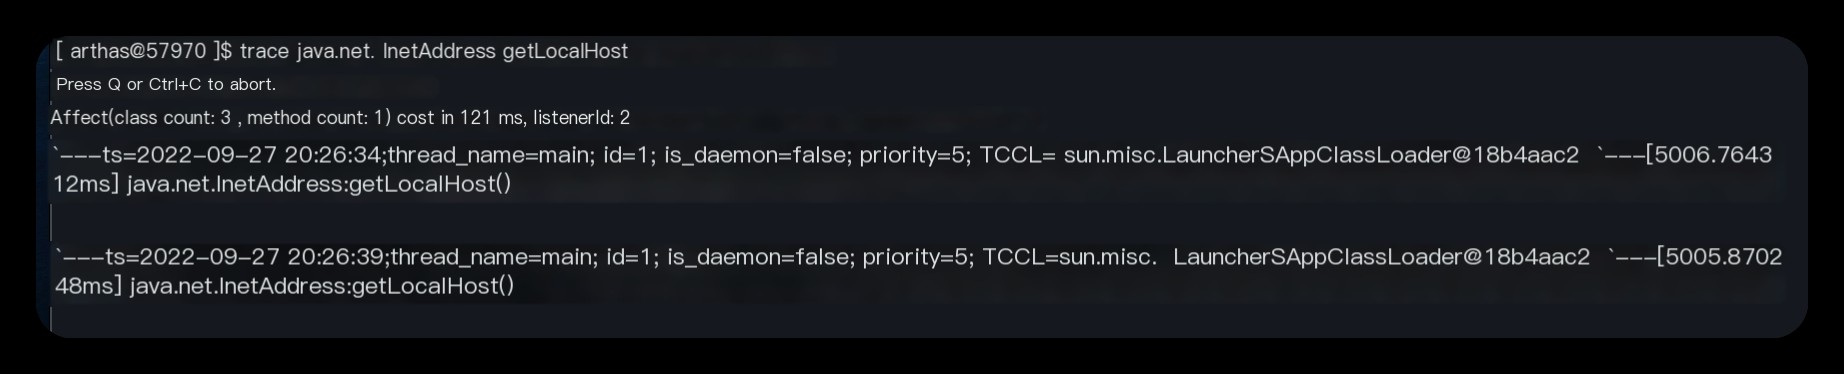Click the 5005.8702 duration value
This screenshot has width=1844, height=374.
coord(1723,257)
